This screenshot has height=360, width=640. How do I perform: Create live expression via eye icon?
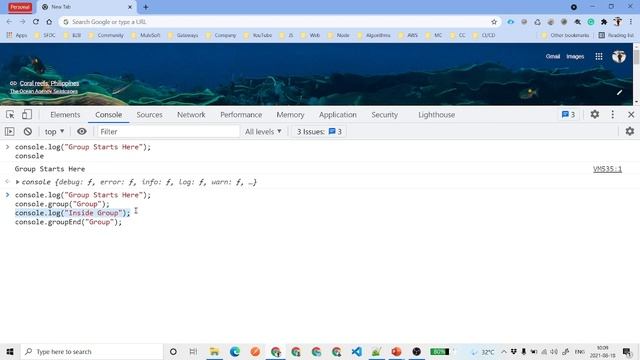click(82, 131)
